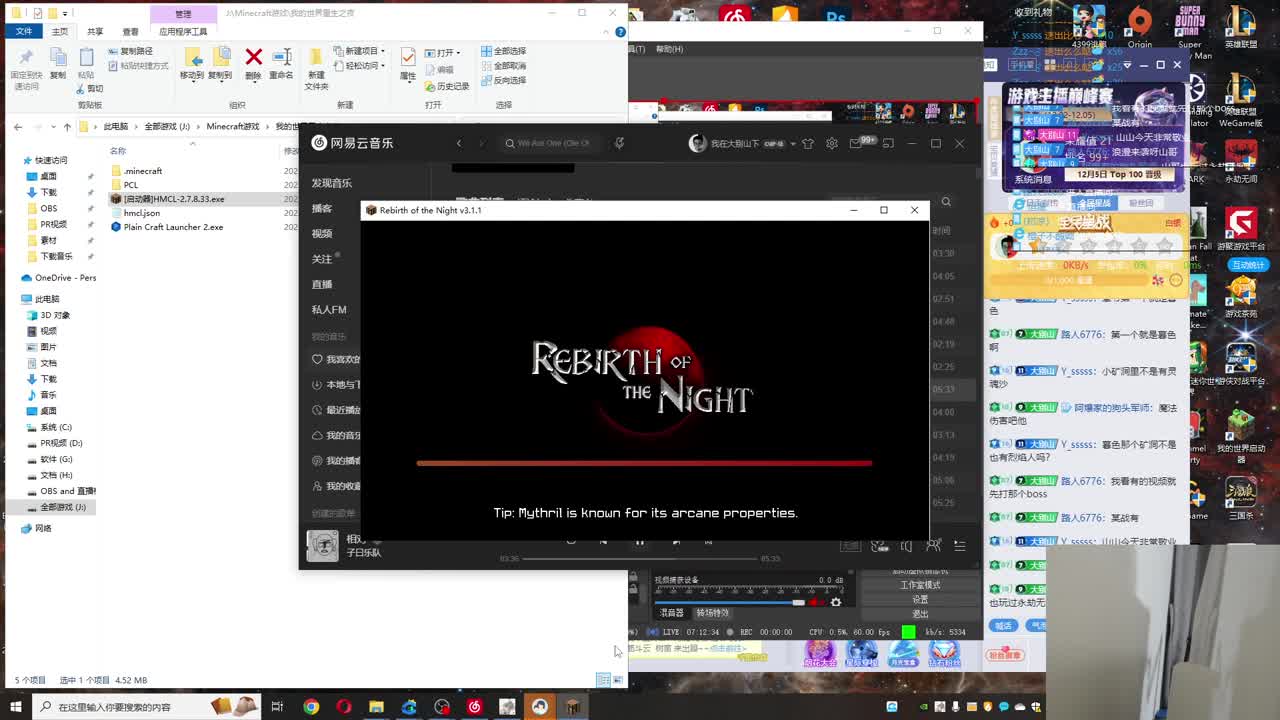Adjust the OBS mixer volume slider

(x=731, y=602)
